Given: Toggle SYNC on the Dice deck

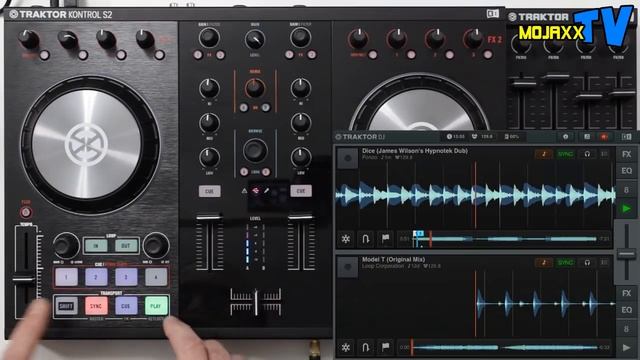Looking at the screenshot, I should tap(565, 154).
